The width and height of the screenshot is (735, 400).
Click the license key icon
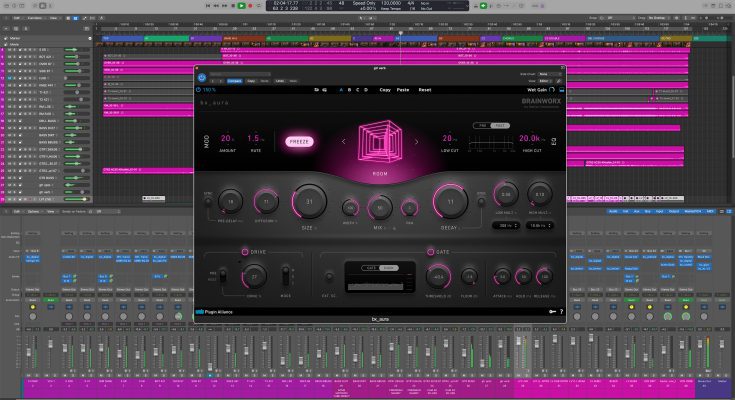550,312
